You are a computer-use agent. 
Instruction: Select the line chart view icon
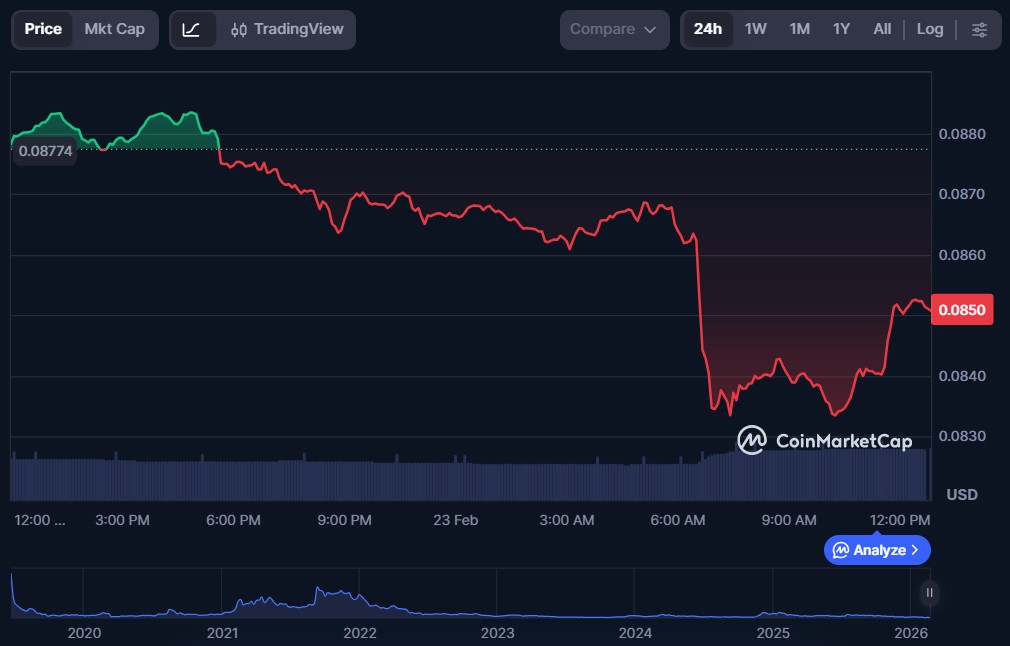[191, 29]
